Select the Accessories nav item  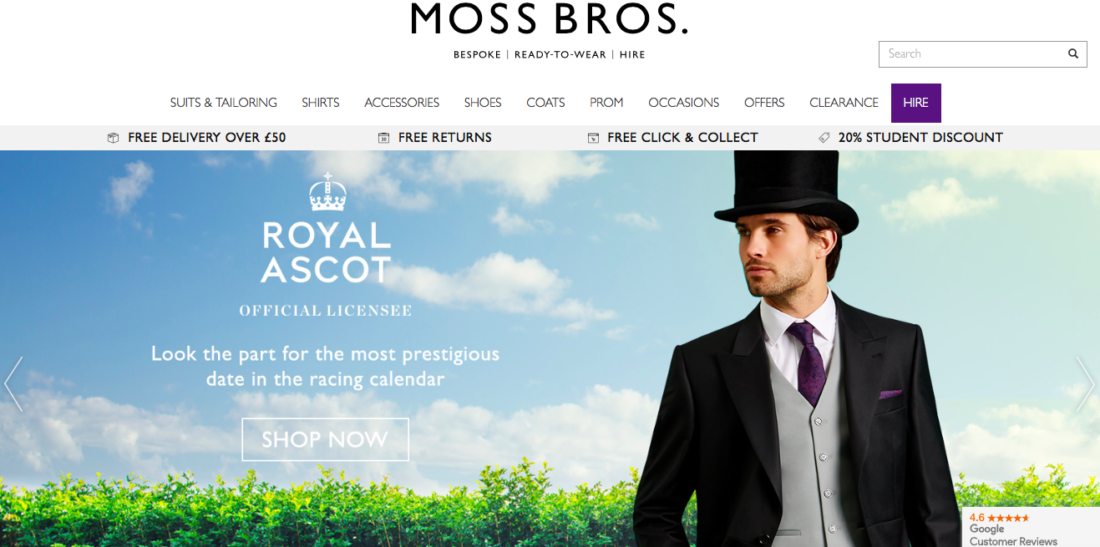click(x=402, y=103)
